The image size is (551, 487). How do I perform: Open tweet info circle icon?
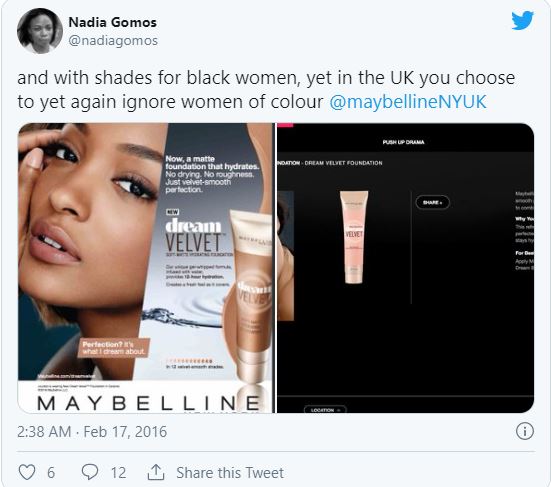click(525, 431)
